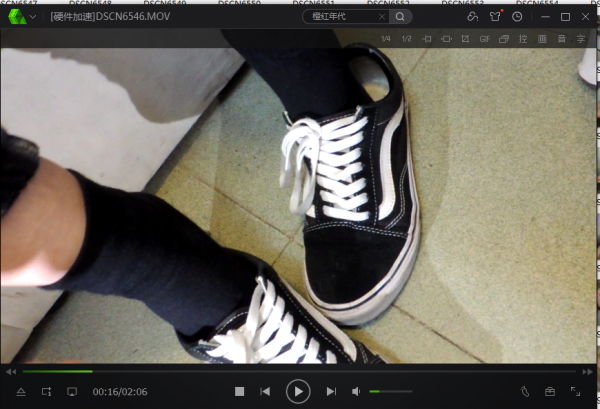Viewport: 600px width, 409px height.
Task: Open the playback history clock icon
Action: point(517,17)
